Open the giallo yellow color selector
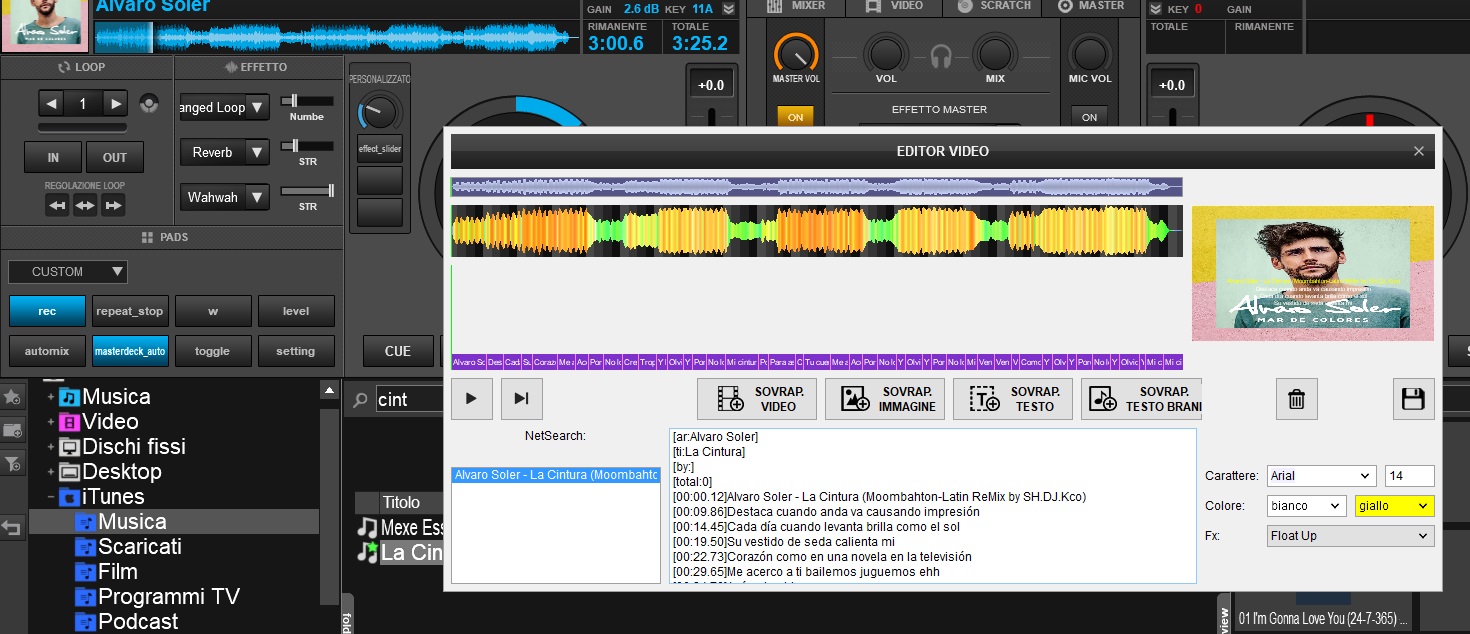 pyautogui.click(x=1394, y=506)
